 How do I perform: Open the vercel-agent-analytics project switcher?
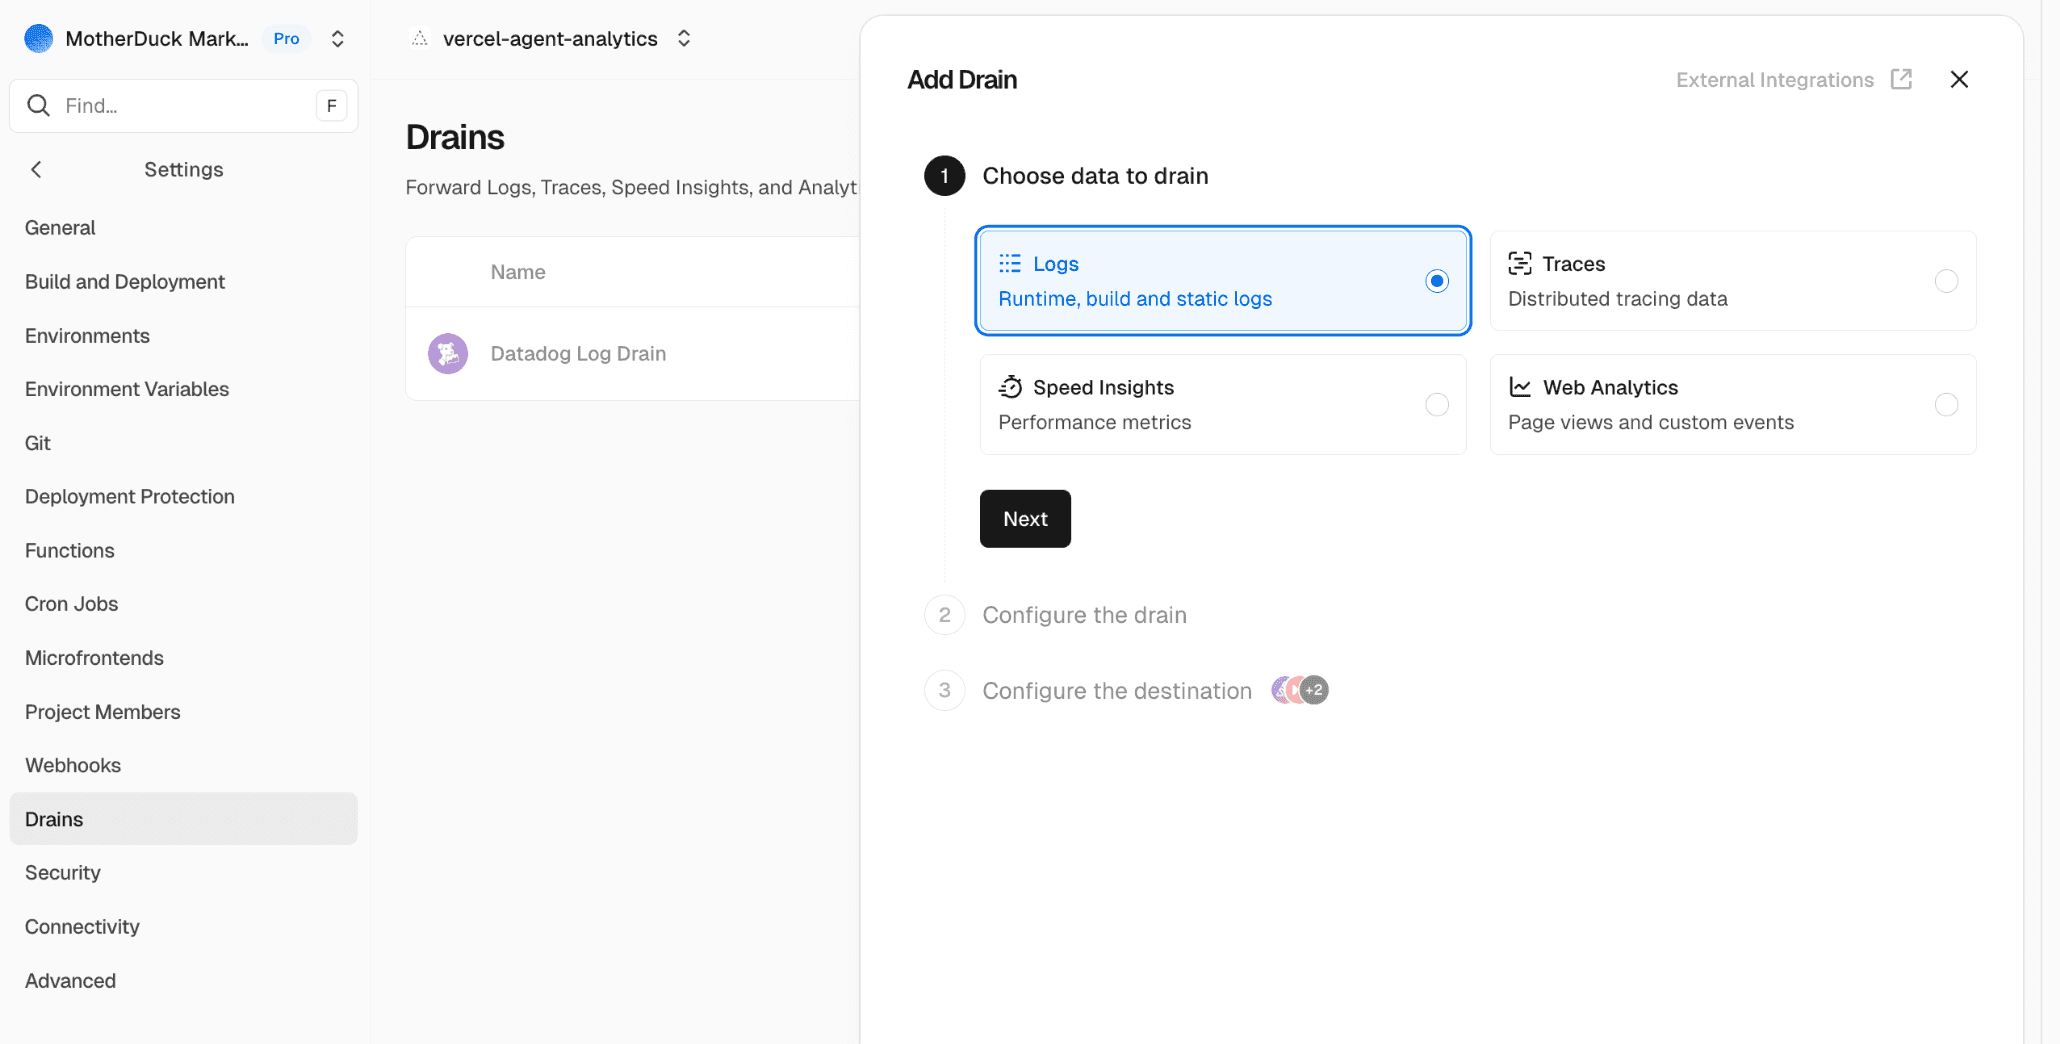(684, 39)
